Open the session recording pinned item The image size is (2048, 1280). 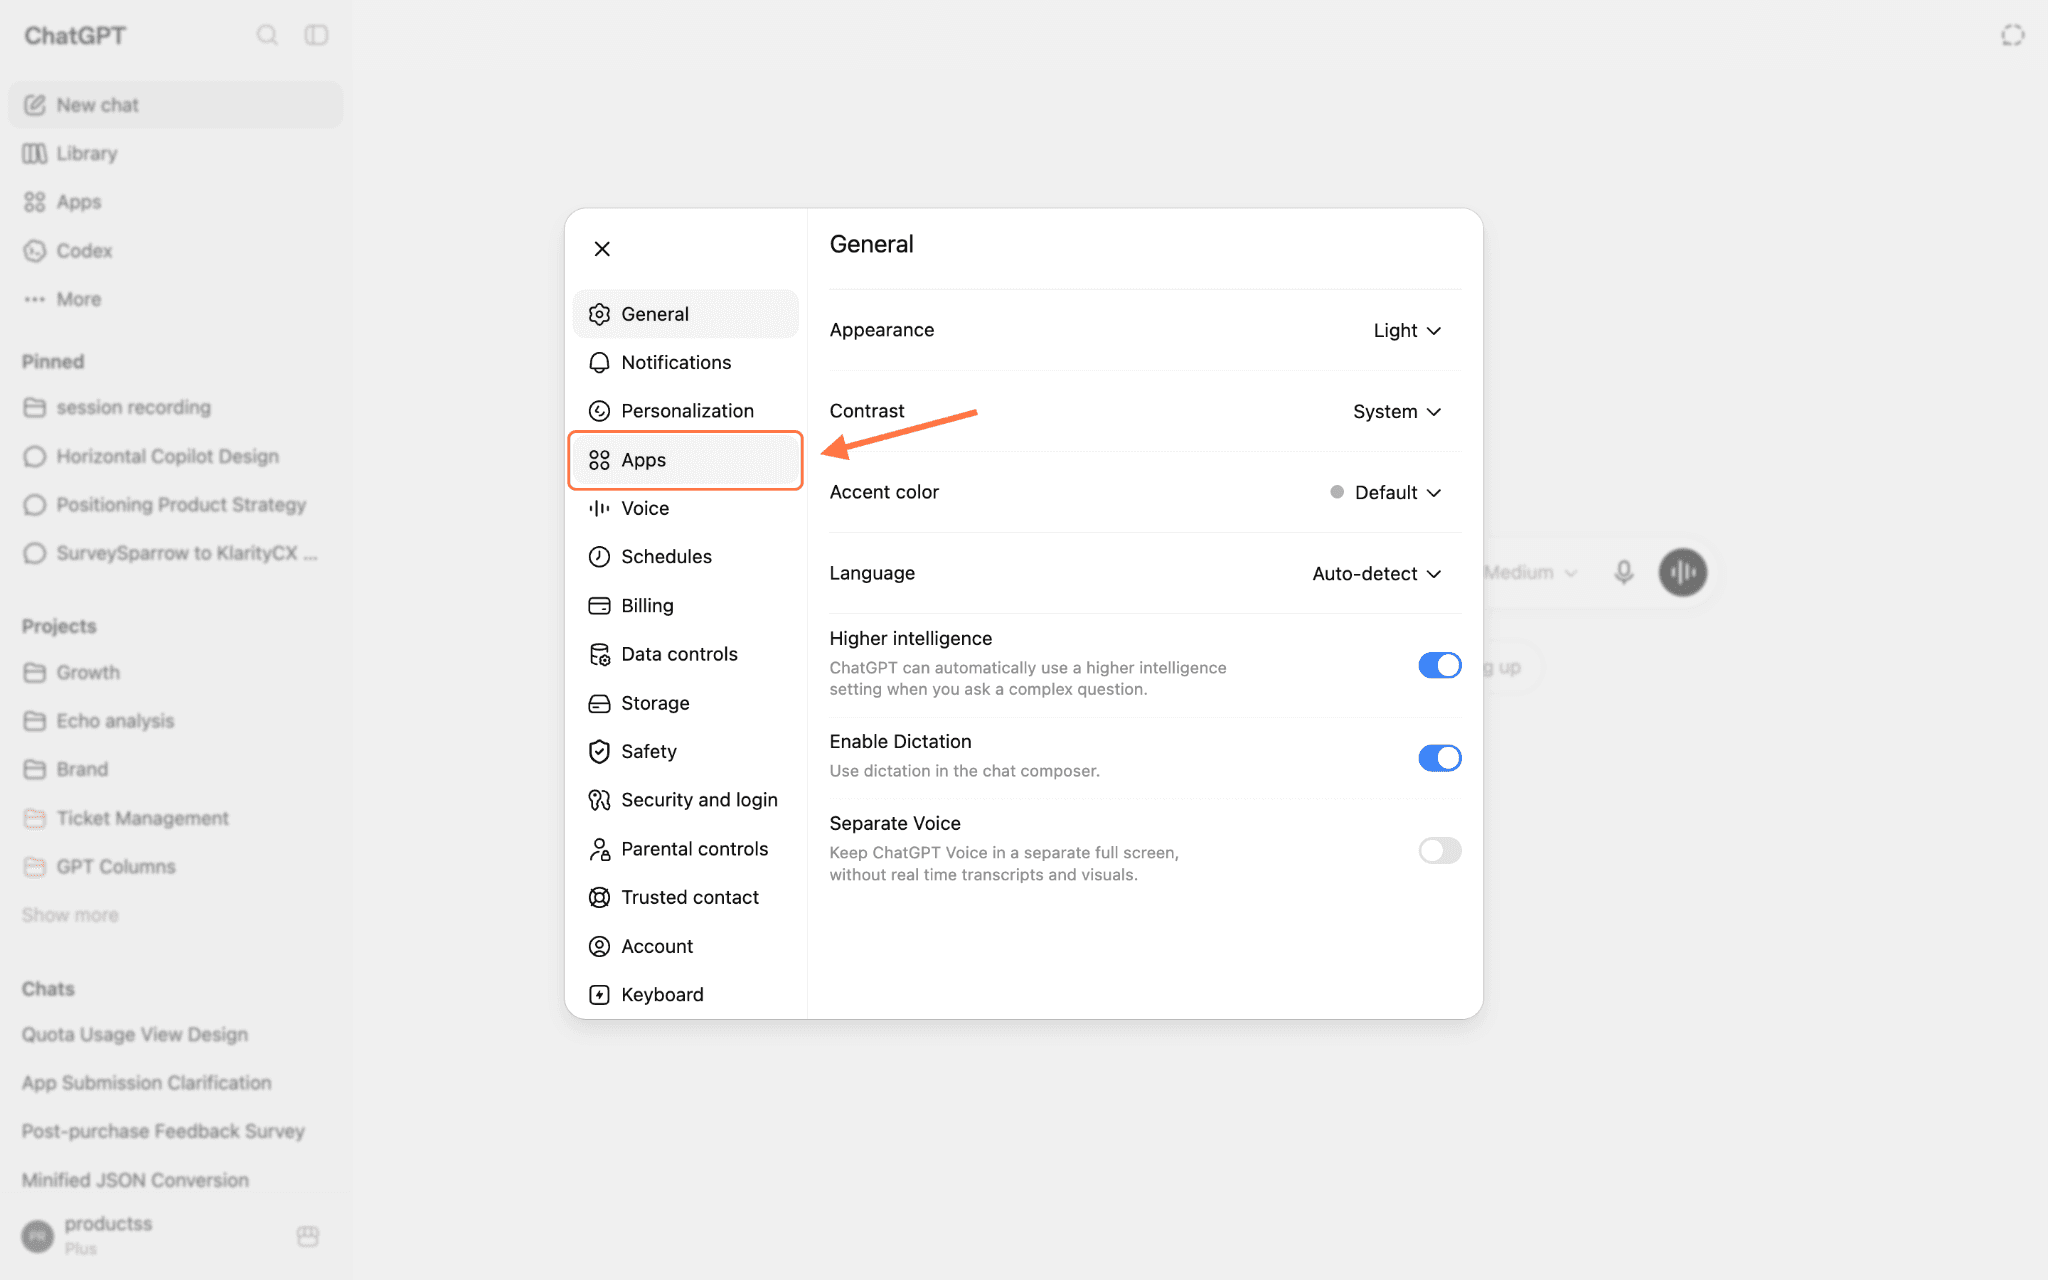[x=175, y=407]
